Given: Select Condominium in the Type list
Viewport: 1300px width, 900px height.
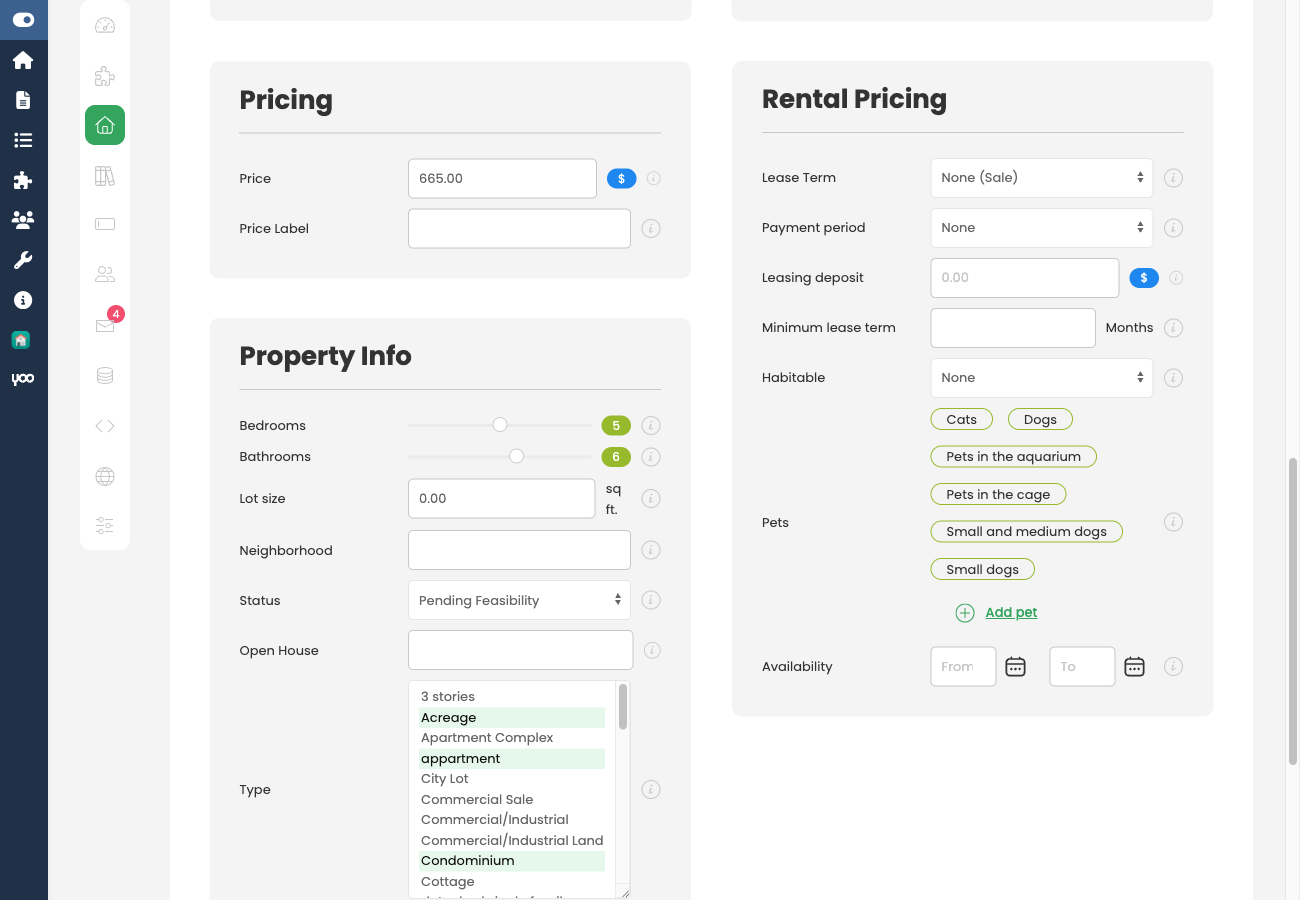Looking at the screenshot, I should coord(468,860).
